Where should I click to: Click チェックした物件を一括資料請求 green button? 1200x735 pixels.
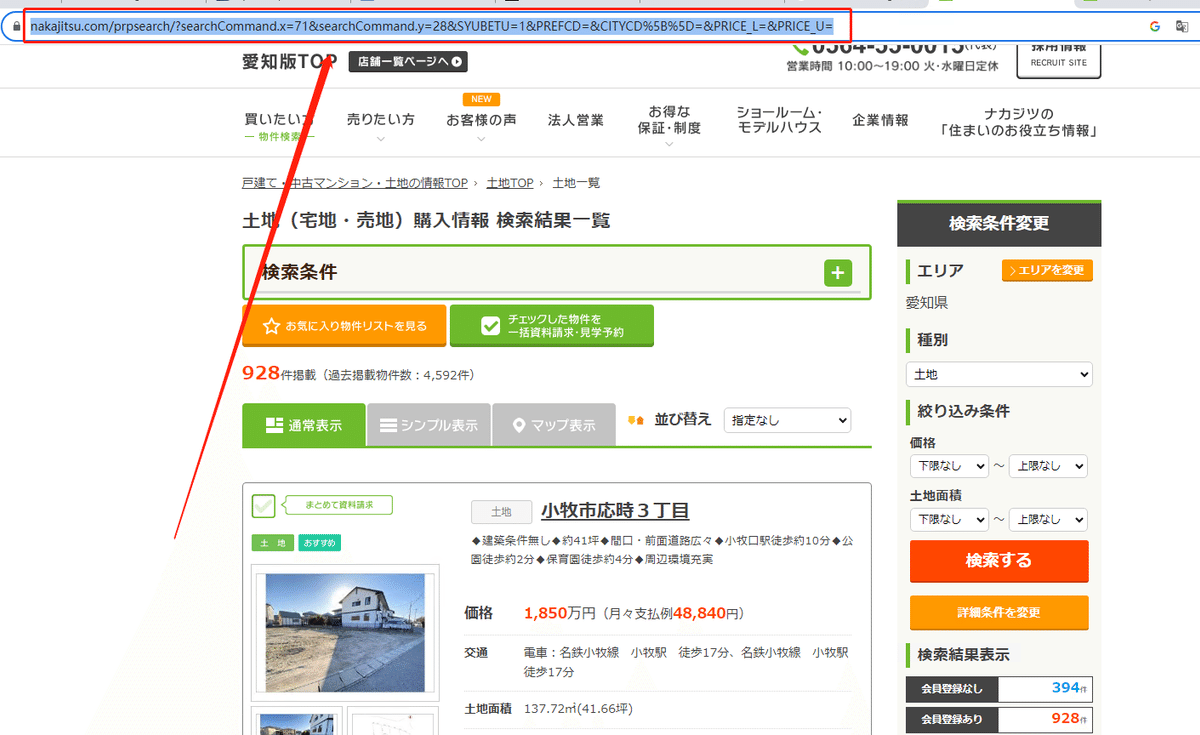[552, 326]
